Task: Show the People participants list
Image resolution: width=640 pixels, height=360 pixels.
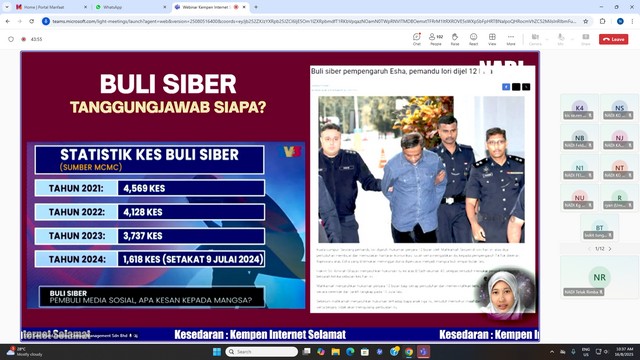Action: 436,39
